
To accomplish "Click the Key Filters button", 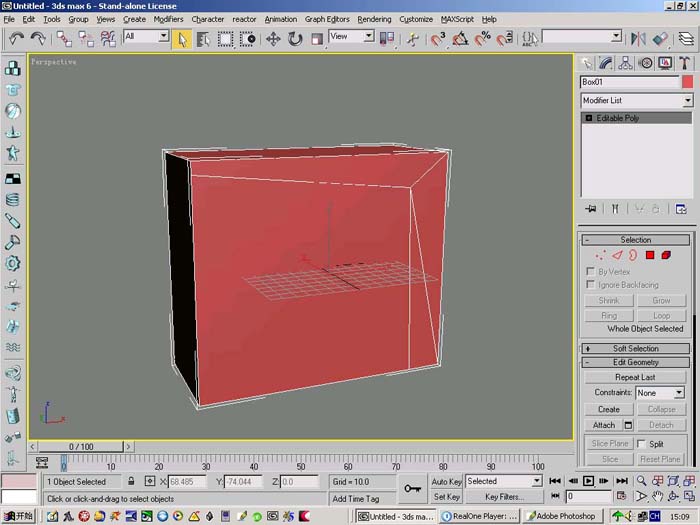I will coord(504,496).
